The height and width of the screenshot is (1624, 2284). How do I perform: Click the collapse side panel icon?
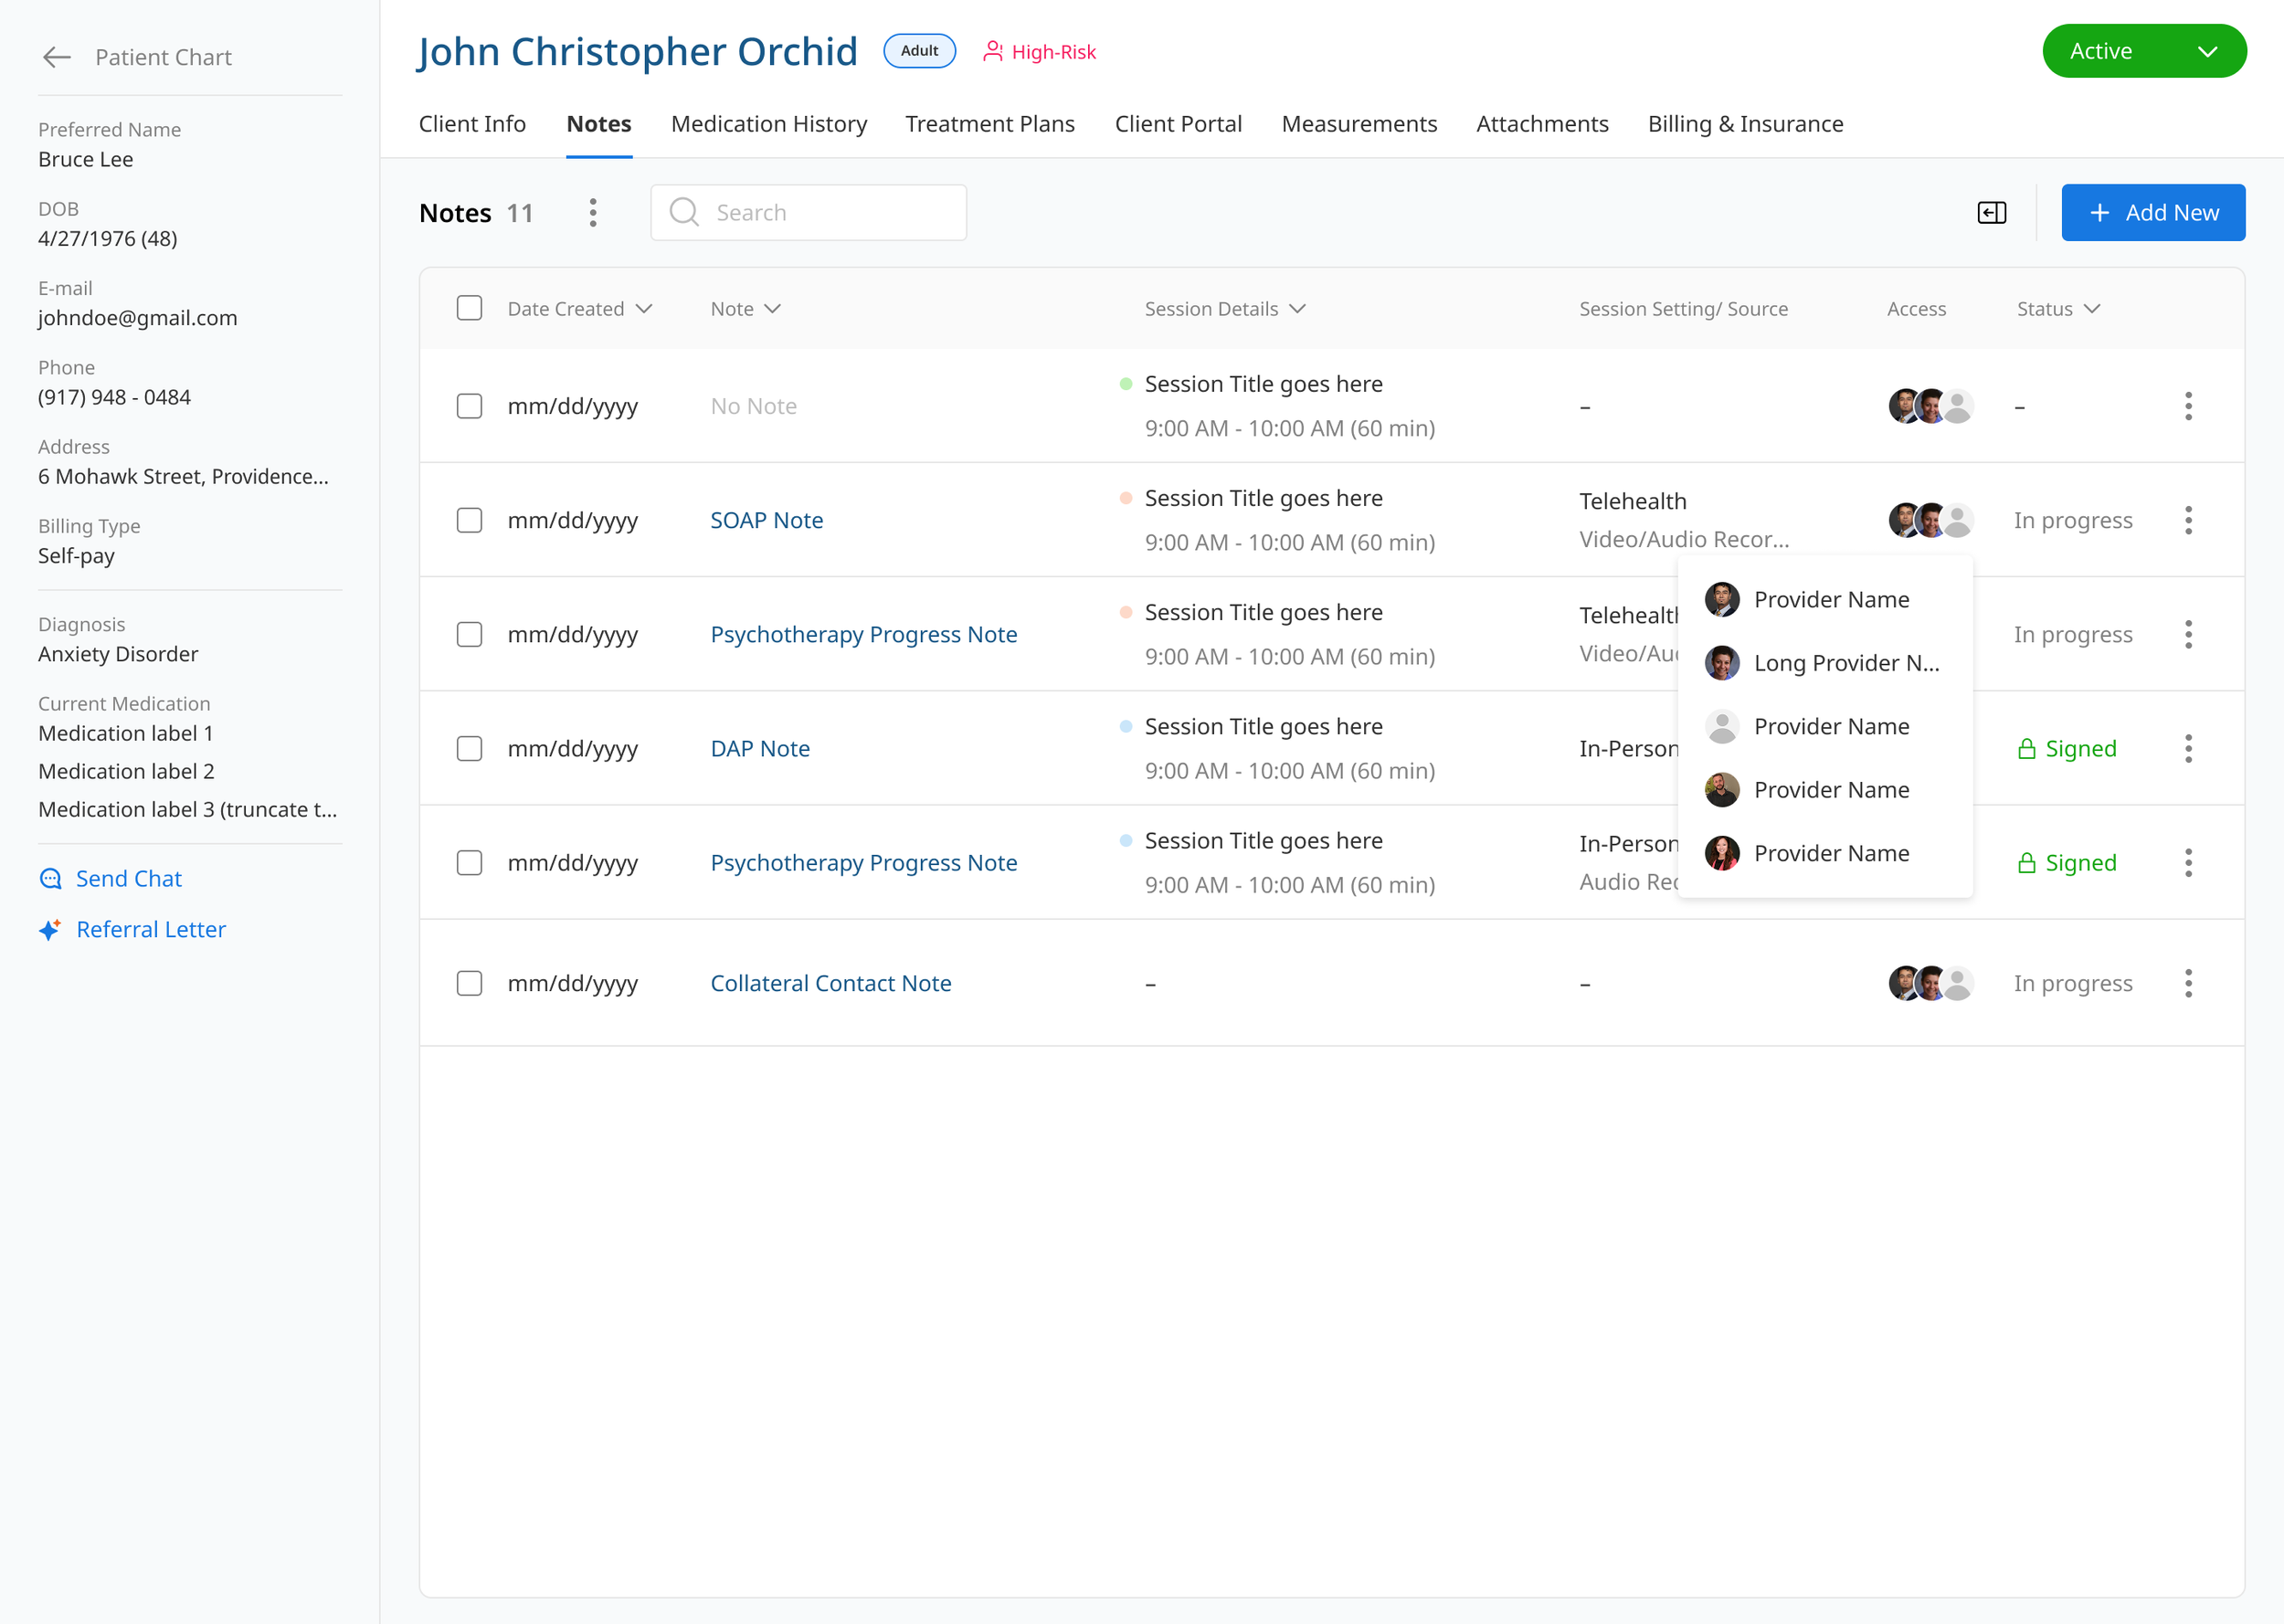coord(1991,212)
